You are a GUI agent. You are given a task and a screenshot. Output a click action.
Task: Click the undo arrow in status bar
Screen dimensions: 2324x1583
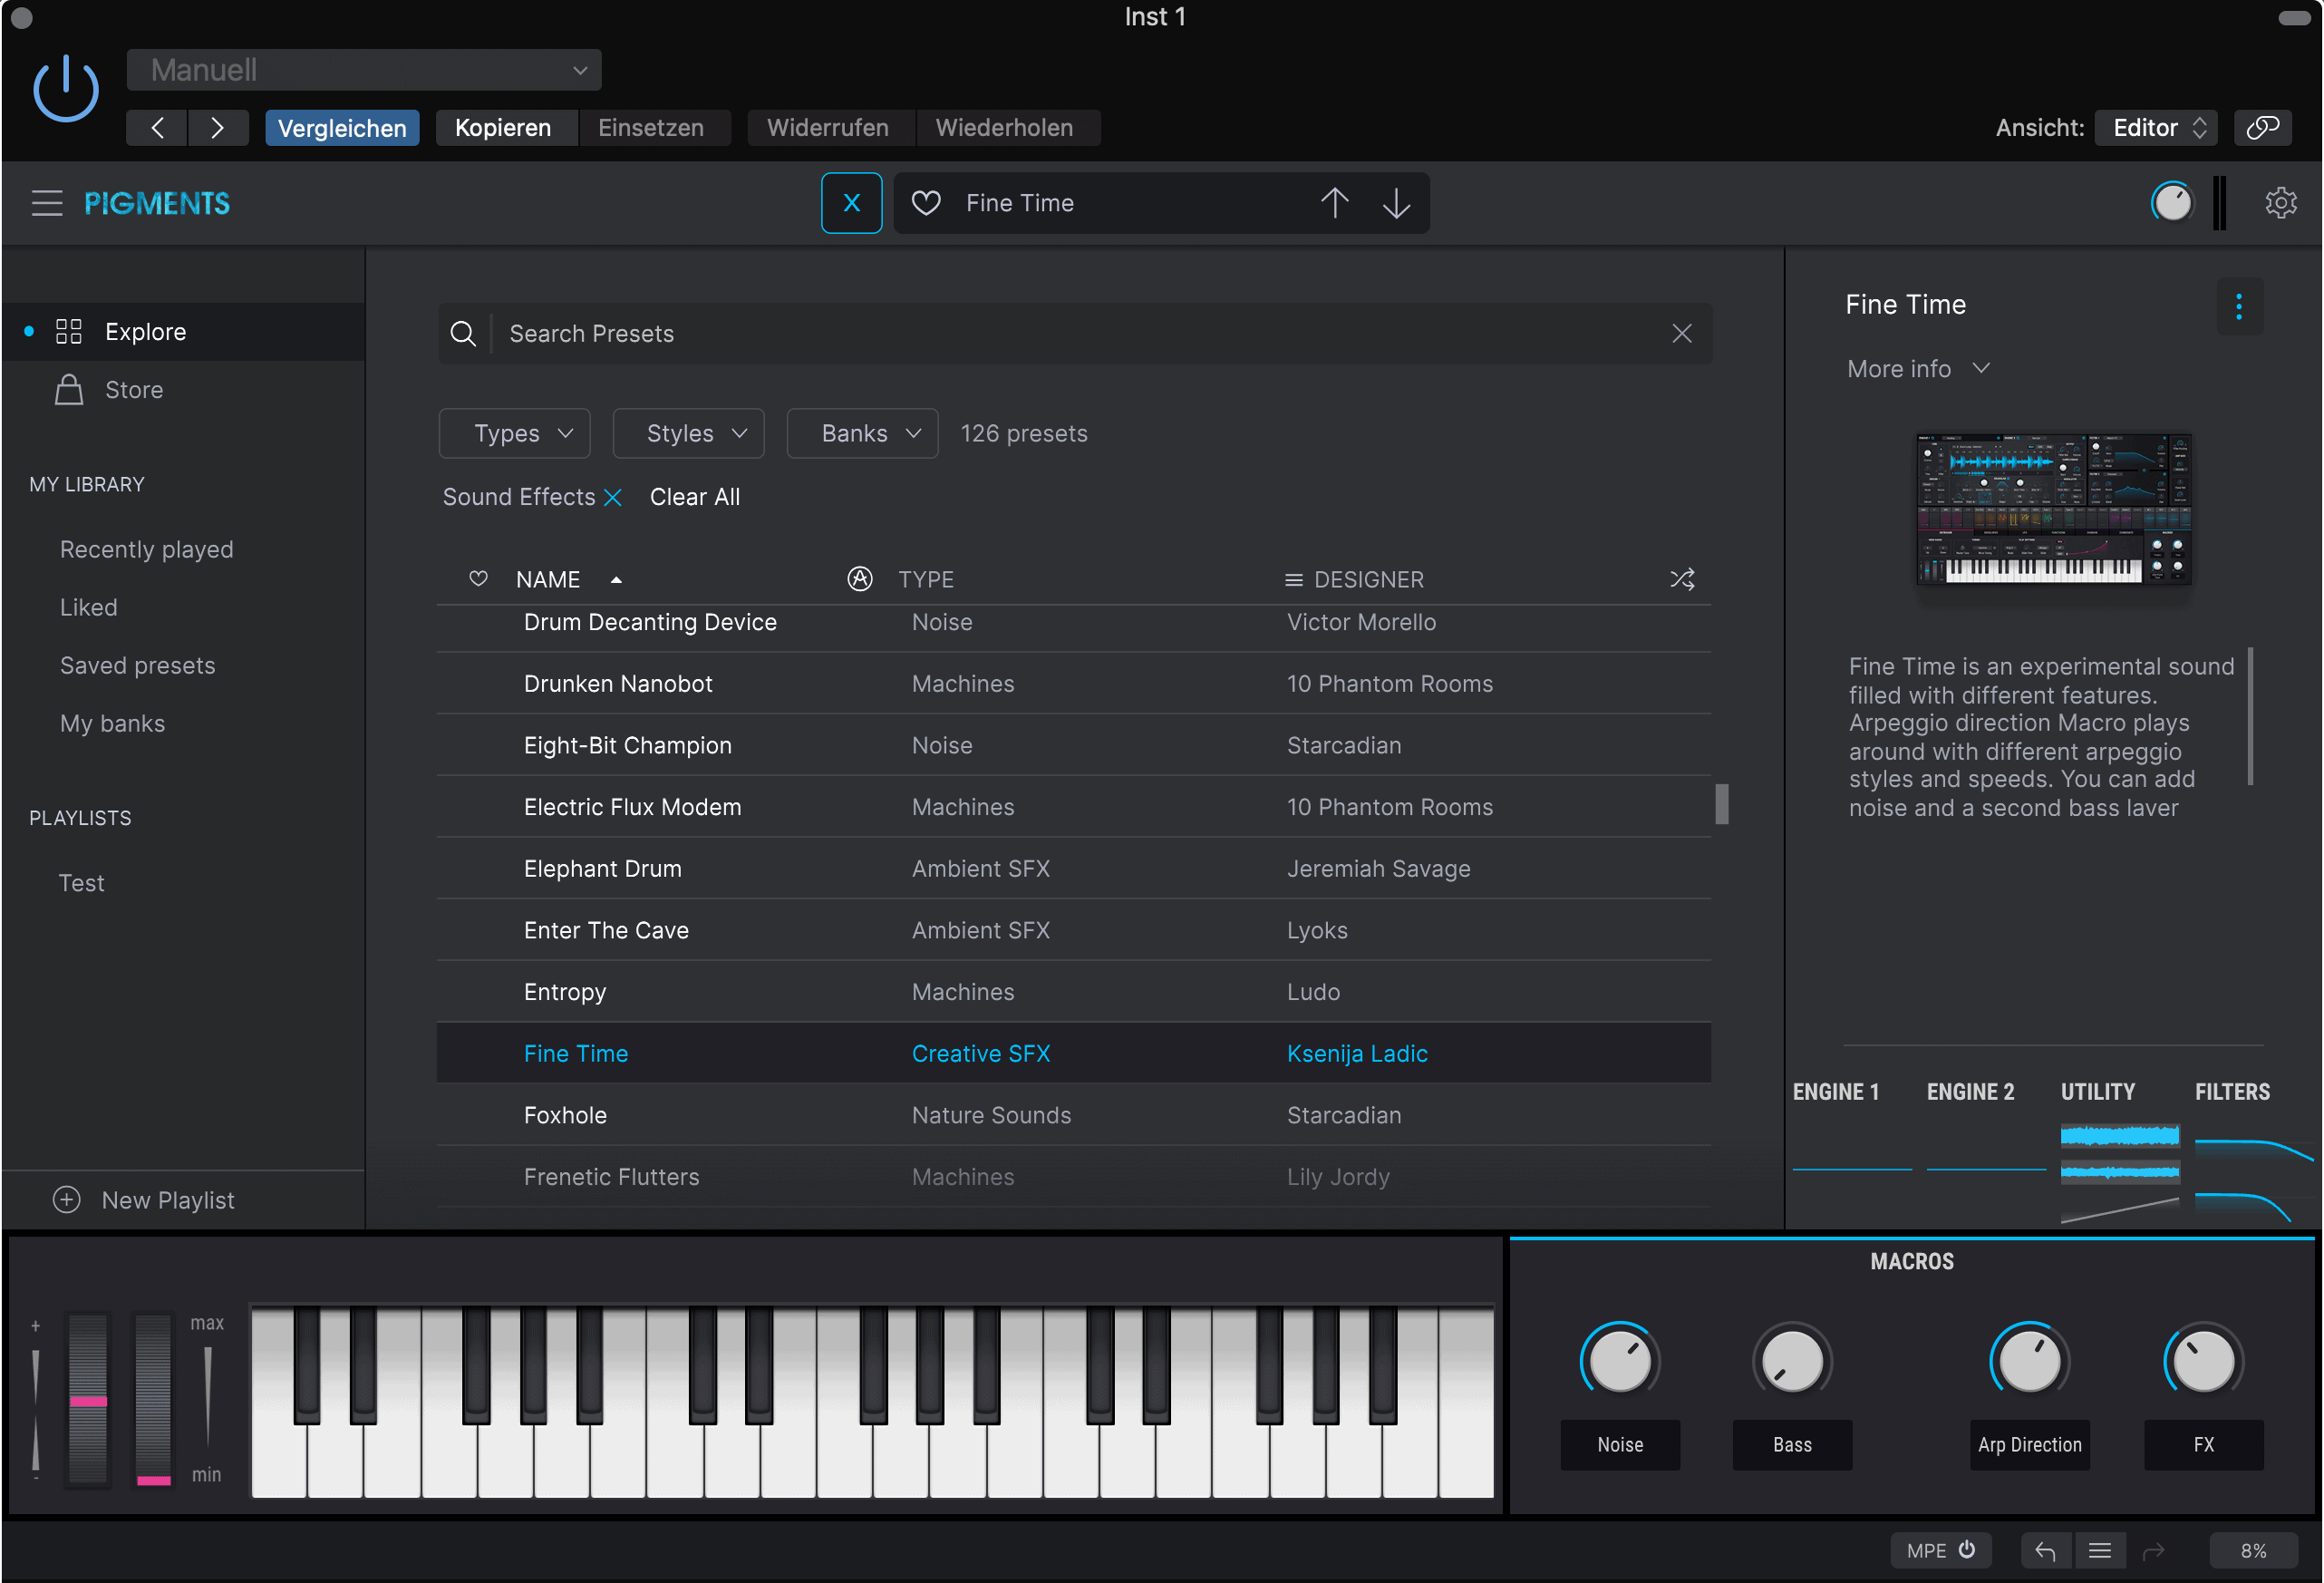(2045, 1550)
